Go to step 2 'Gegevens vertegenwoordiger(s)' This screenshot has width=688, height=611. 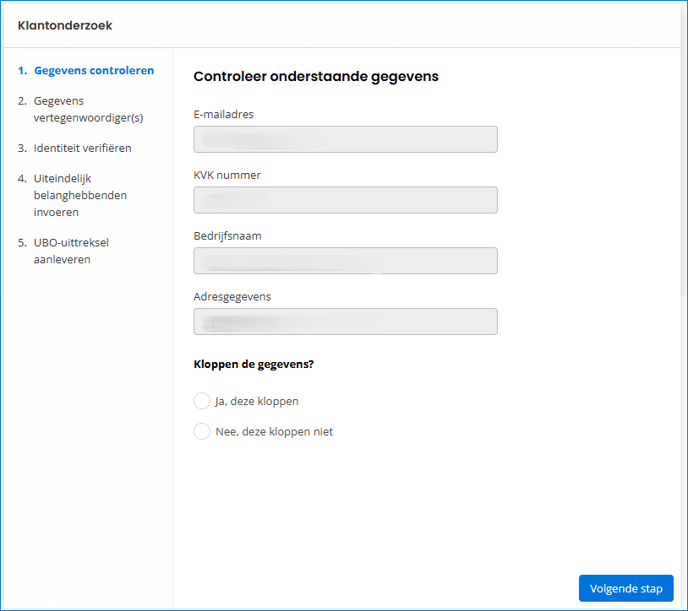tap(88, 109)
